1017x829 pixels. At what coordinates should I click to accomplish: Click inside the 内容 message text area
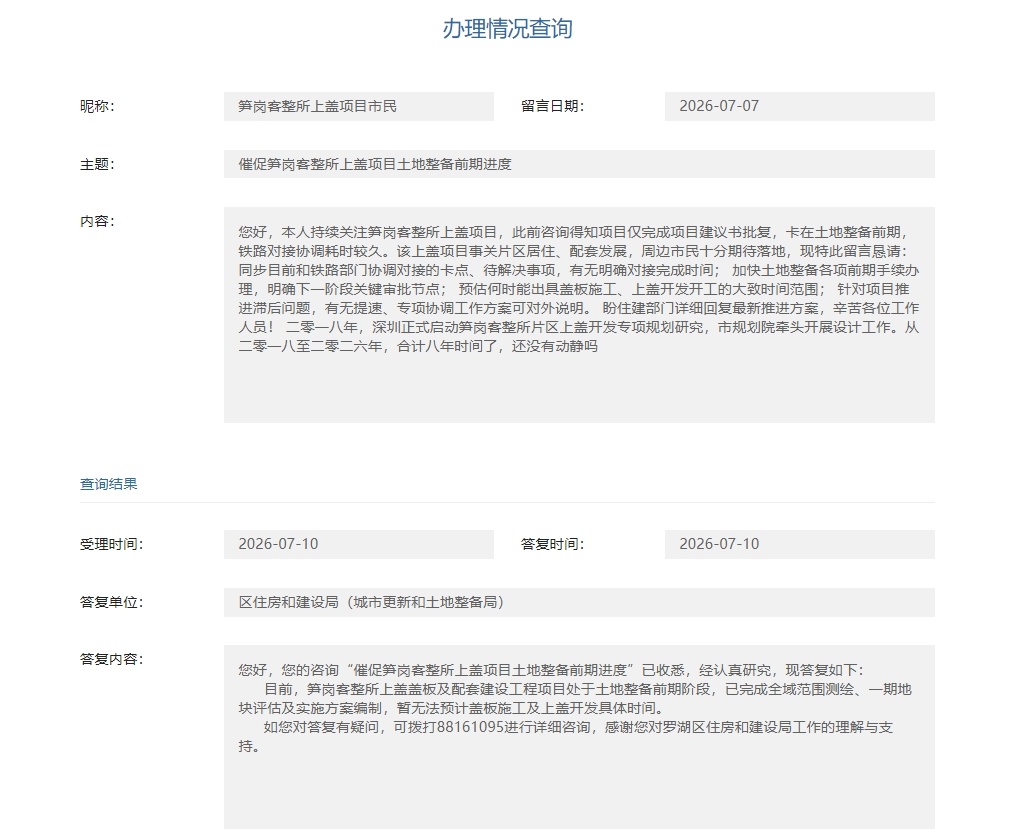[x=579, y=315]
